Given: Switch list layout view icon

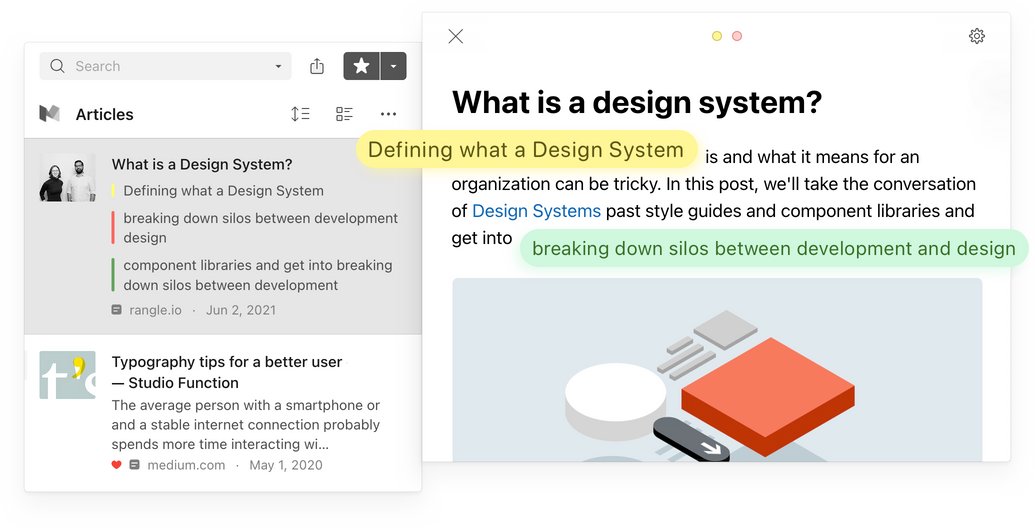Looking at the screenshot, I should 344,114.
